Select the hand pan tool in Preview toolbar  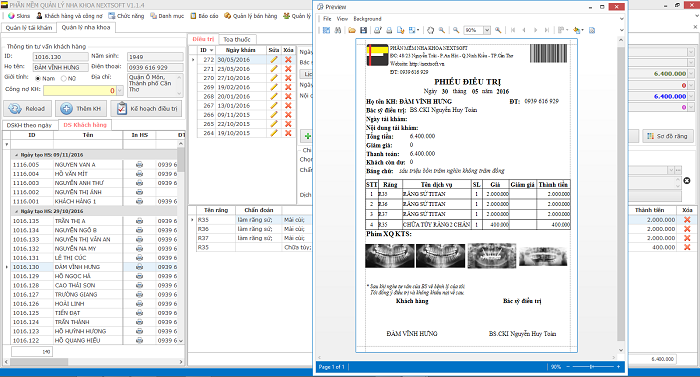point(430,30)
